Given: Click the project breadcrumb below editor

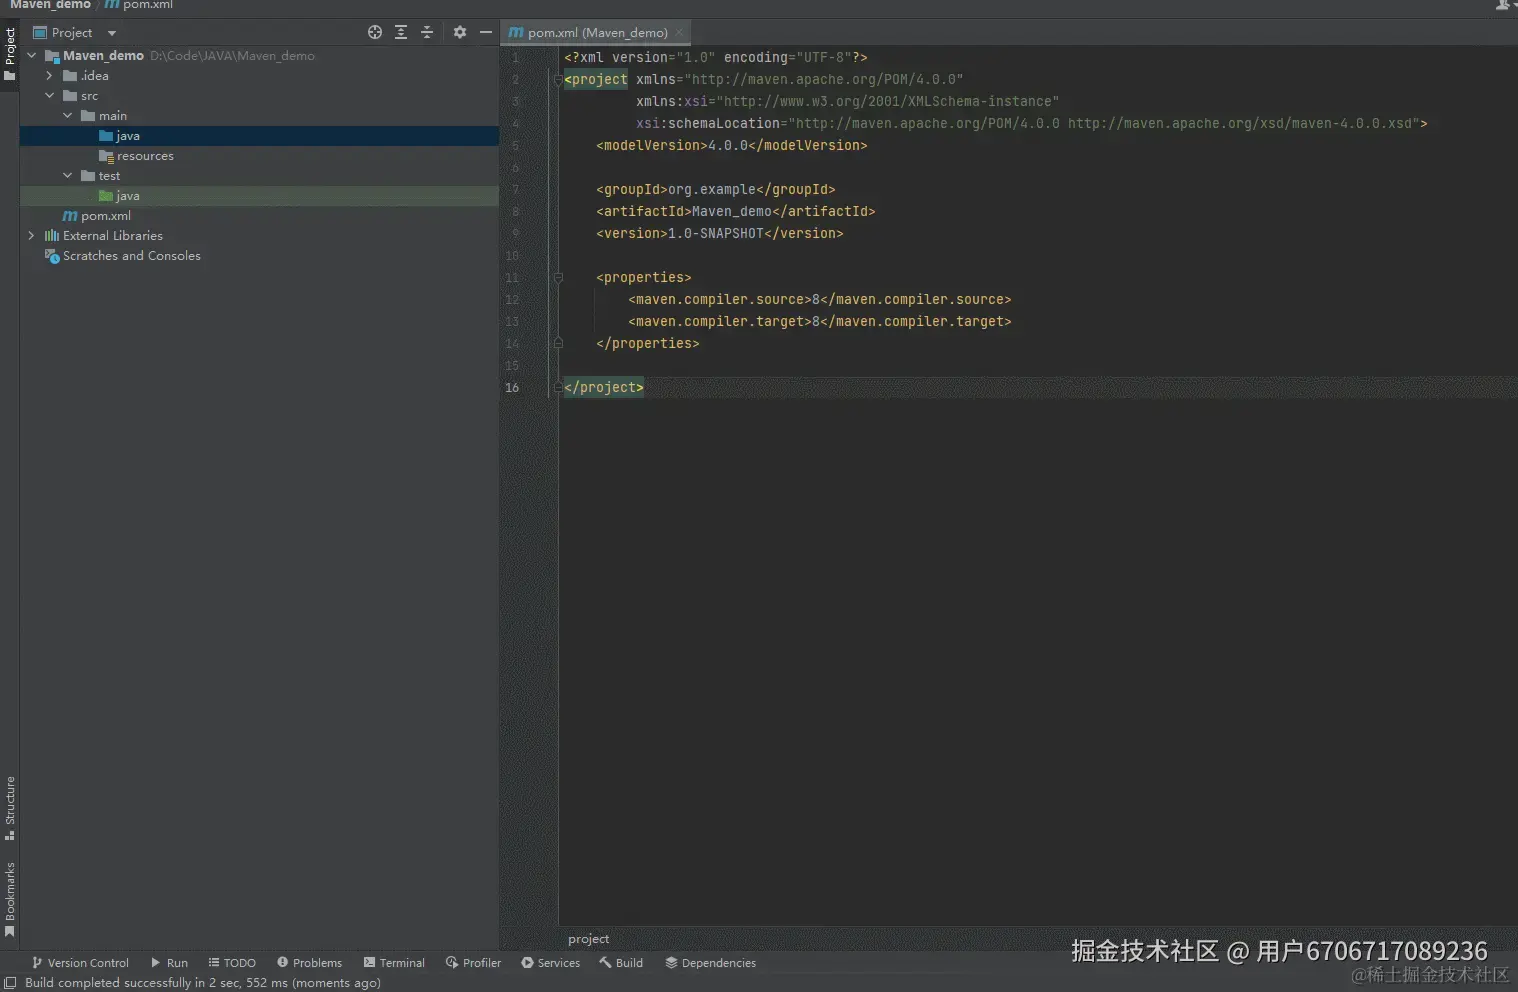Looking at the screenshot, I should tap(588, 939).
